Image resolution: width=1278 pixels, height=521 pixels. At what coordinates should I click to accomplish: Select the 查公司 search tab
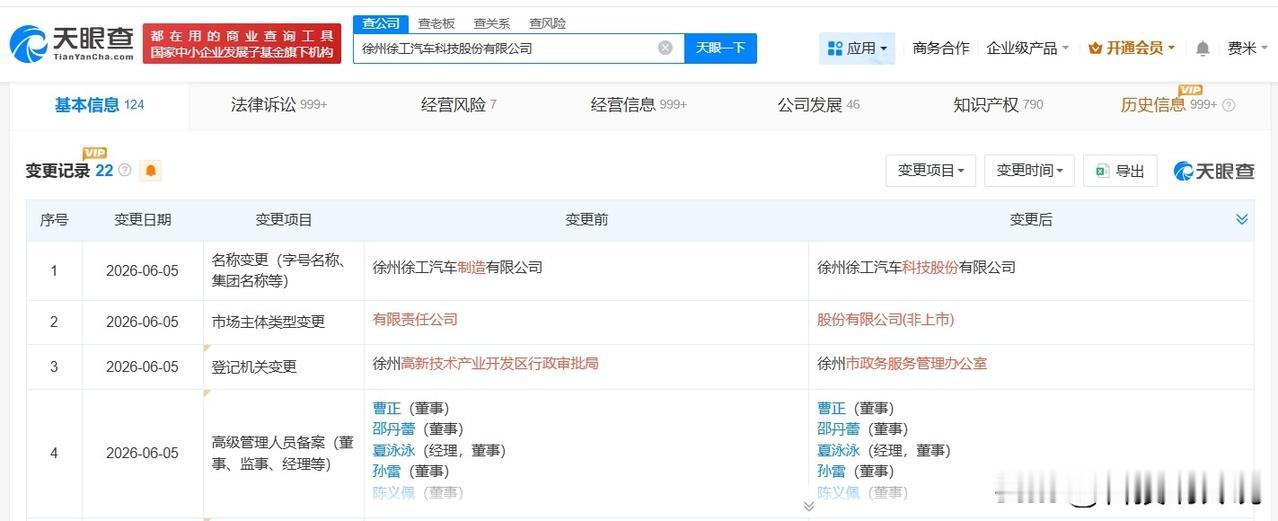381,23
